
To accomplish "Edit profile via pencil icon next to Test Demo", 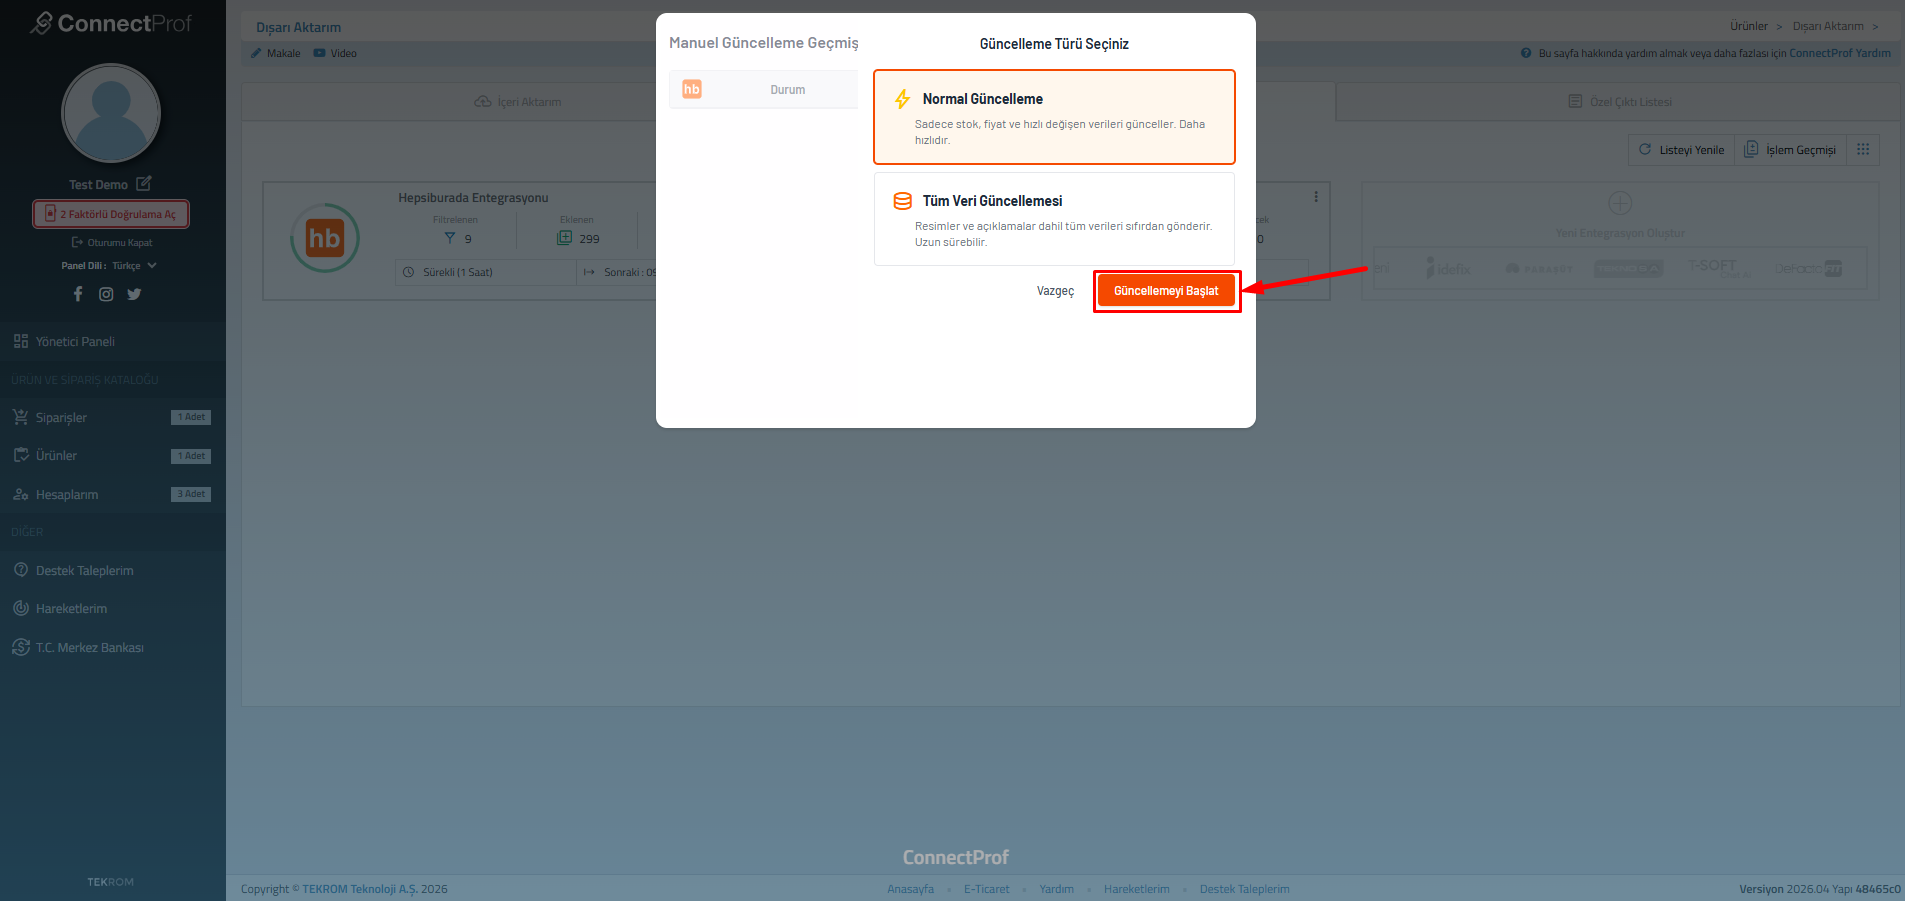I will coord(144,184).
